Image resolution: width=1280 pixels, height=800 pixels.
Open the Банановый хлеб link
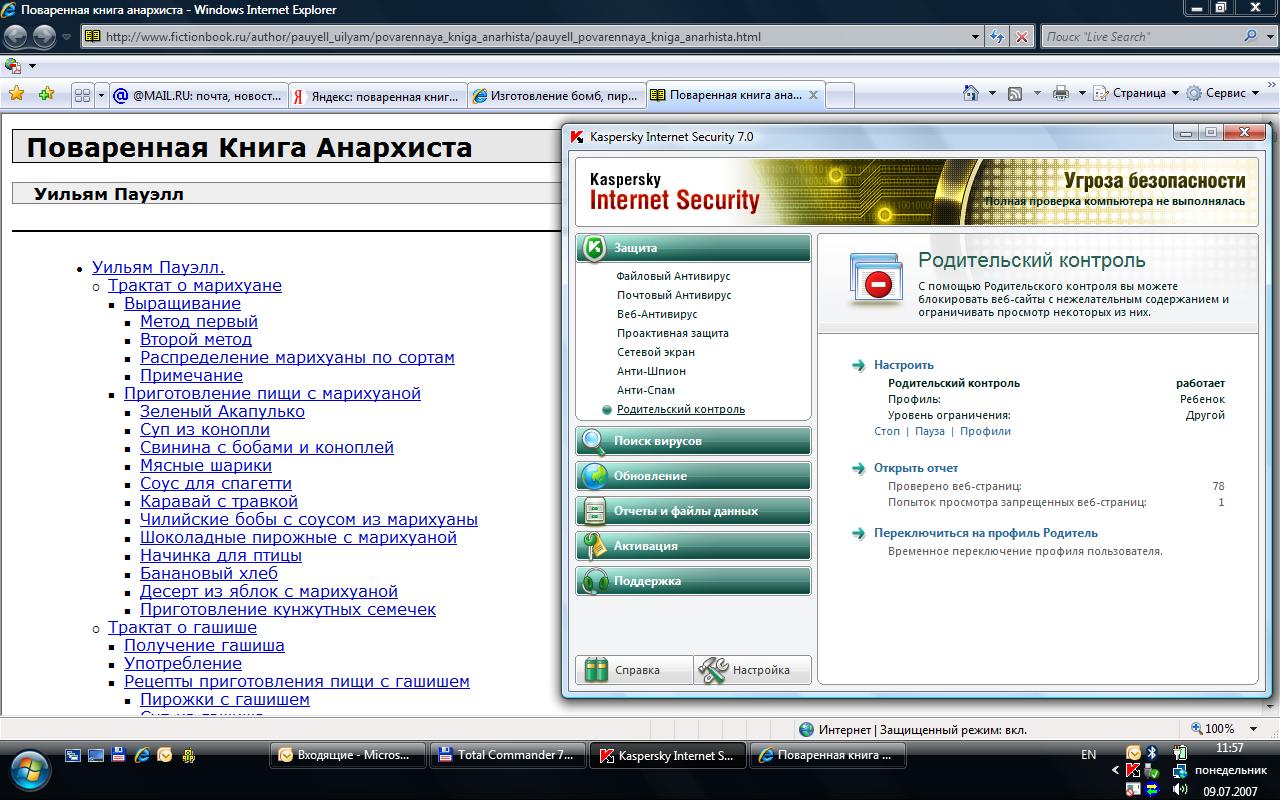pyautogui.click(x=209, y=573)
